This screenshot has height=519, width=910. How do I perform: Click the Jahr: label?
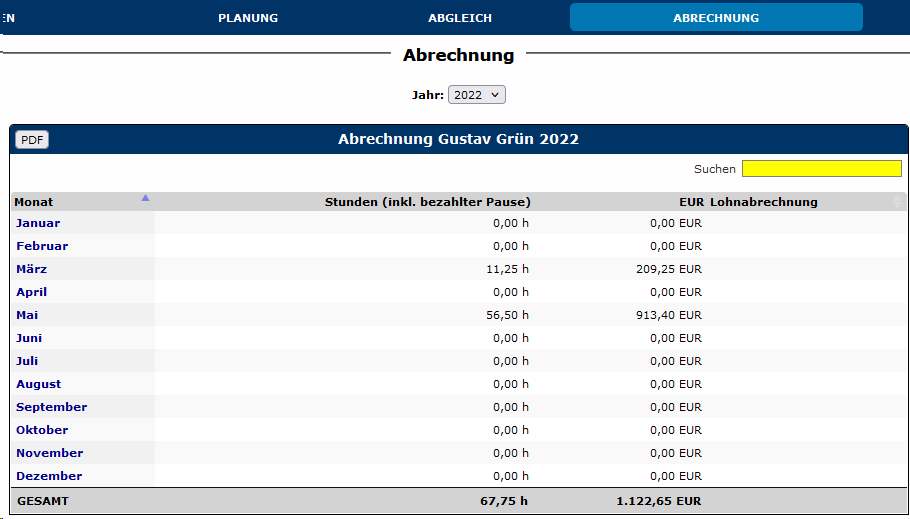click(428, 95)
